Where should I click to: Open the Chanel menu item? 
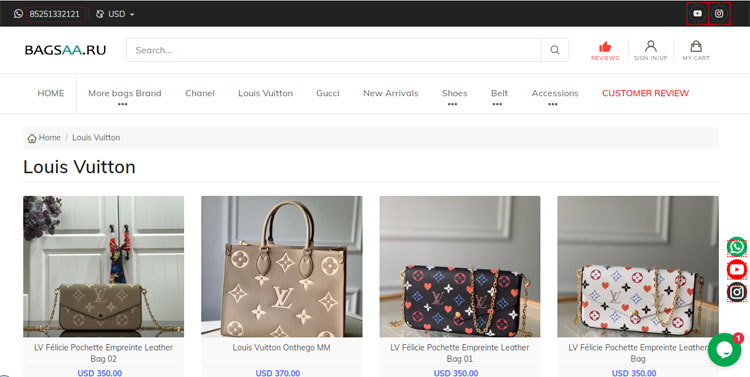click(200, 93)
